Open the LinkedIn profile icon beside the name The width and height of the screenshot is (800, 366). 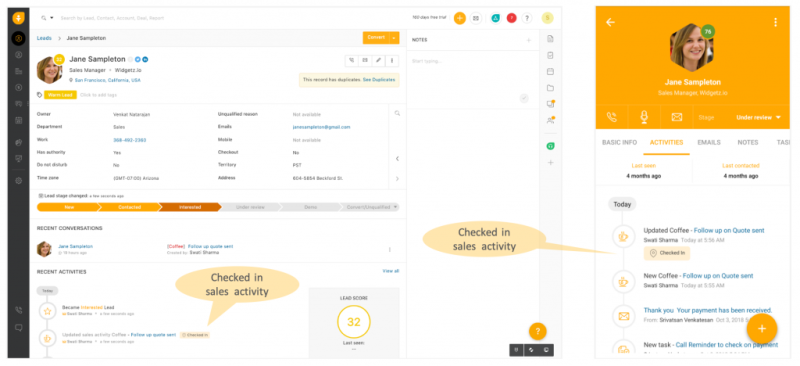click(x=145, y=60)
